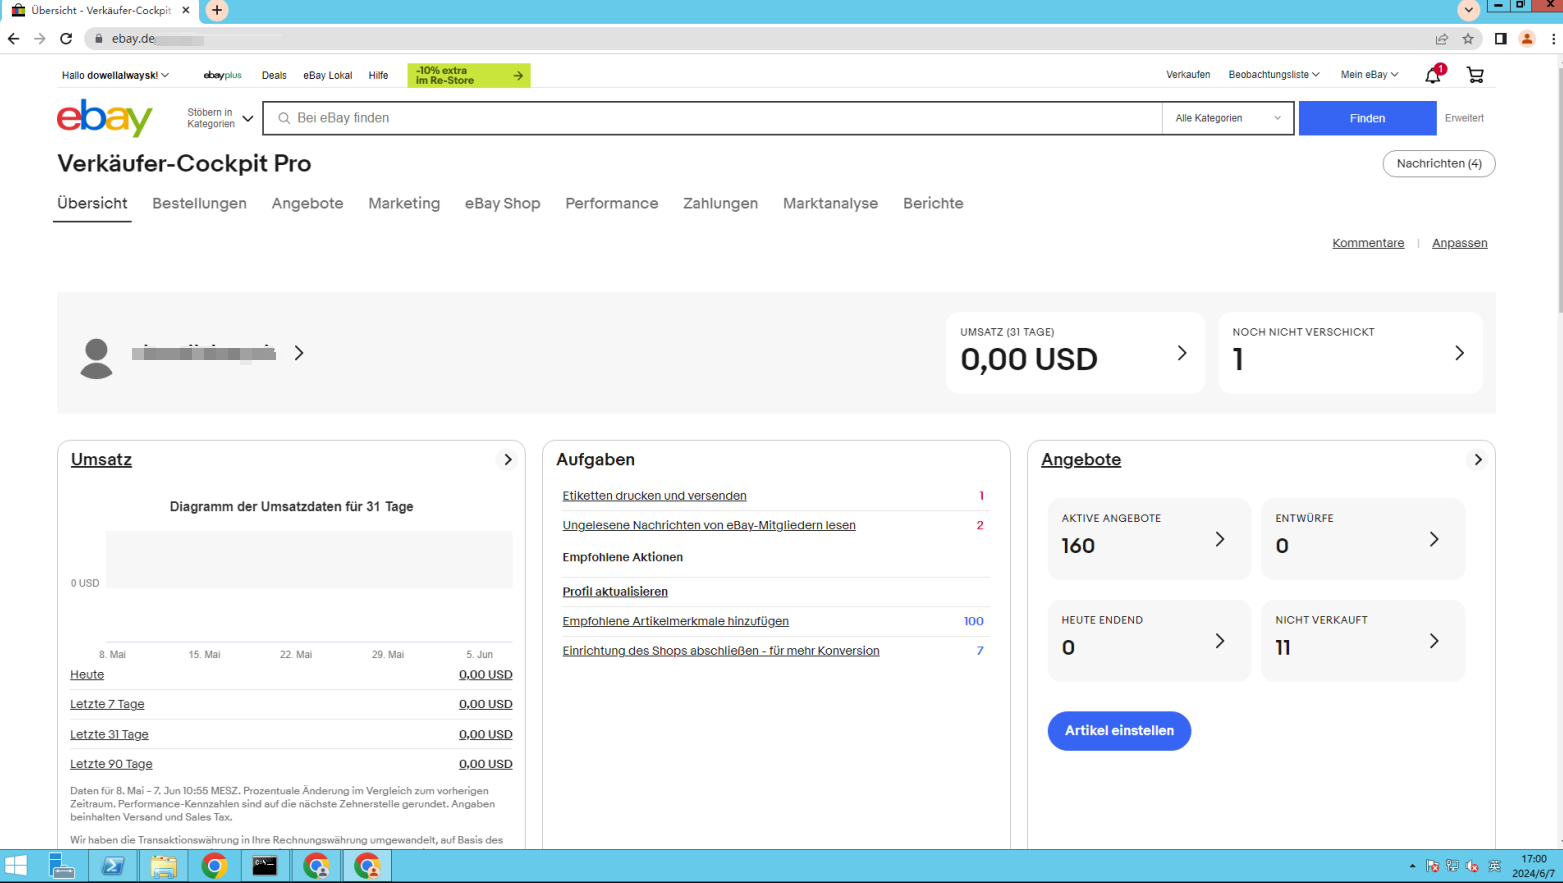Click Erweitert search link
Image resolution: width=1563 pixels, height=883 pixels.
[x=1464, y=118]
